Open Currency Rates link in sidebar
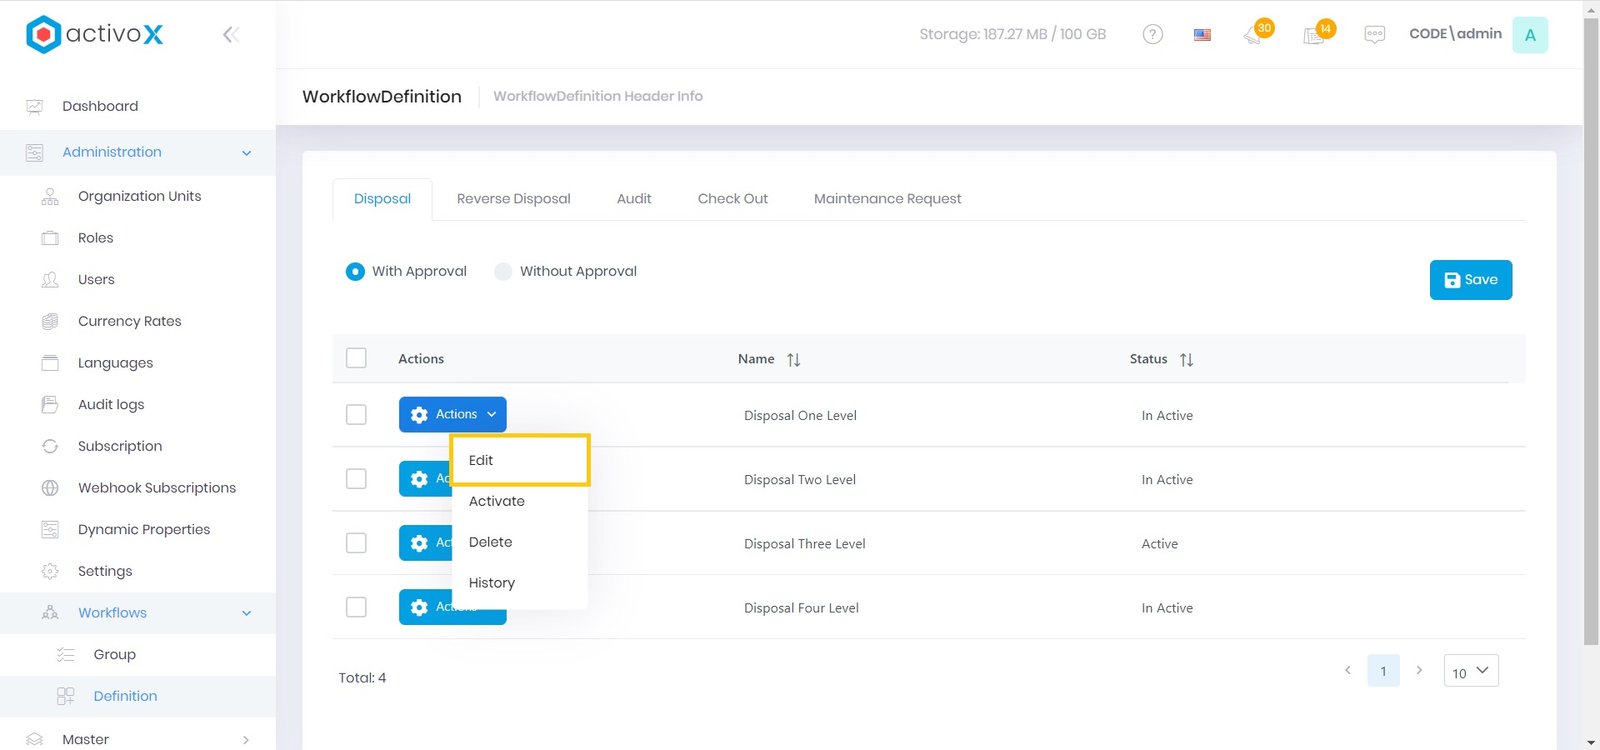The width and height of the screenshot is (1600, 750). [x=130, y=321]
